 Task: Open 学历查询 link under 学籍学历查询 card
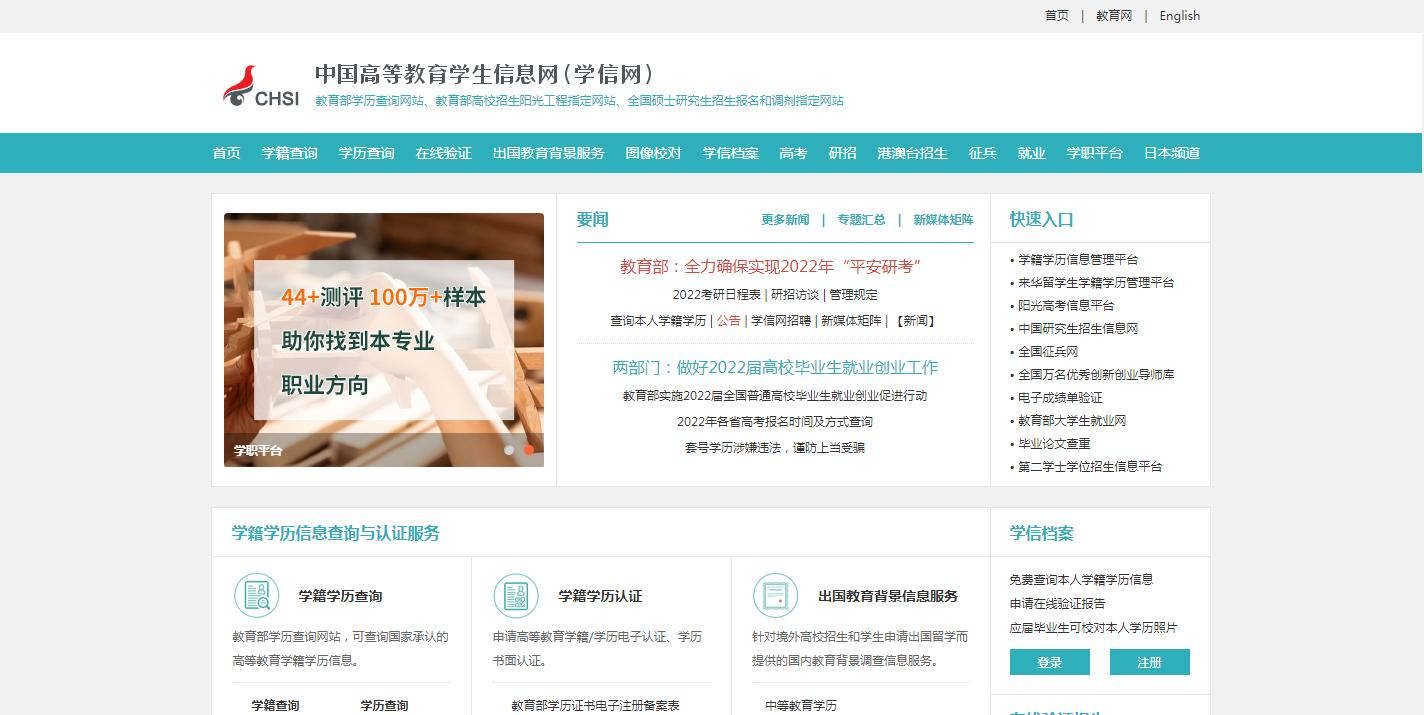click(384, 705)
